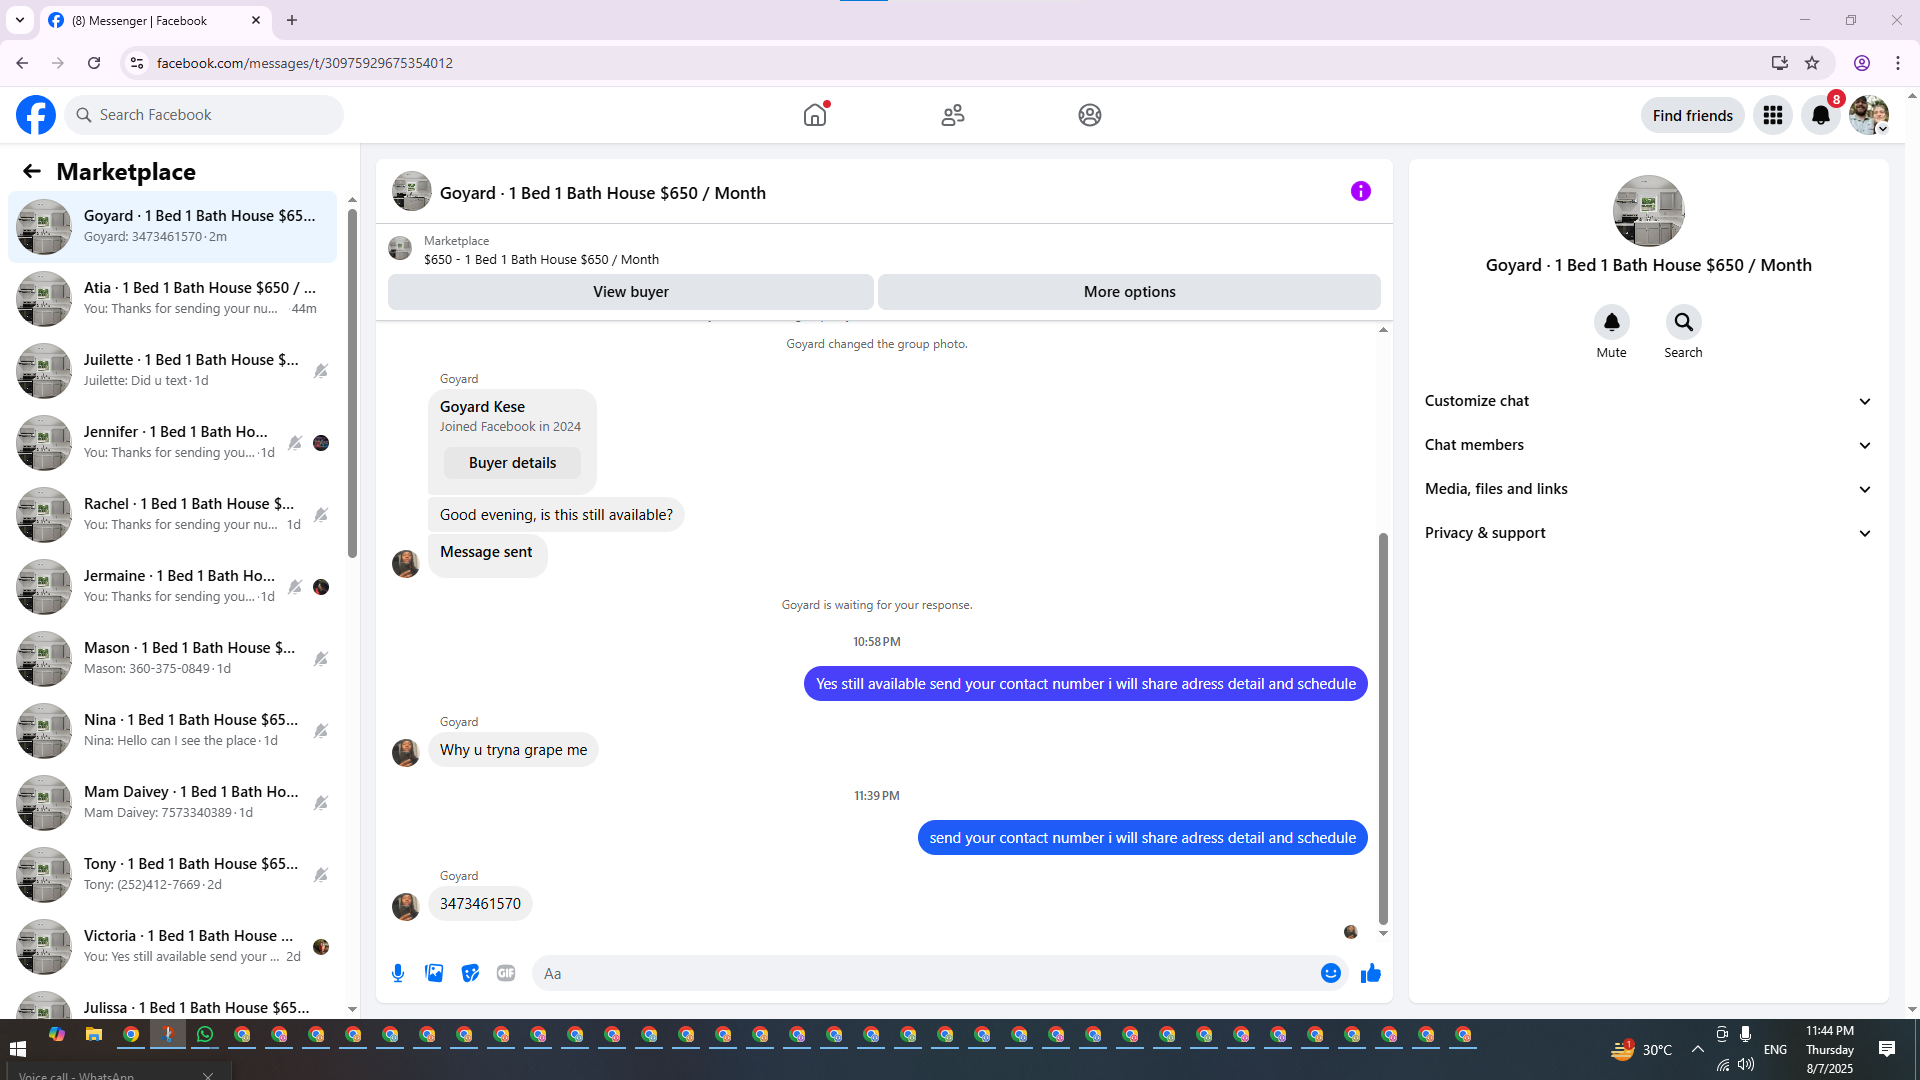Open the Facebook notifications bell
Viewport: 1920px width, 1080px height.
point(1820,115)
